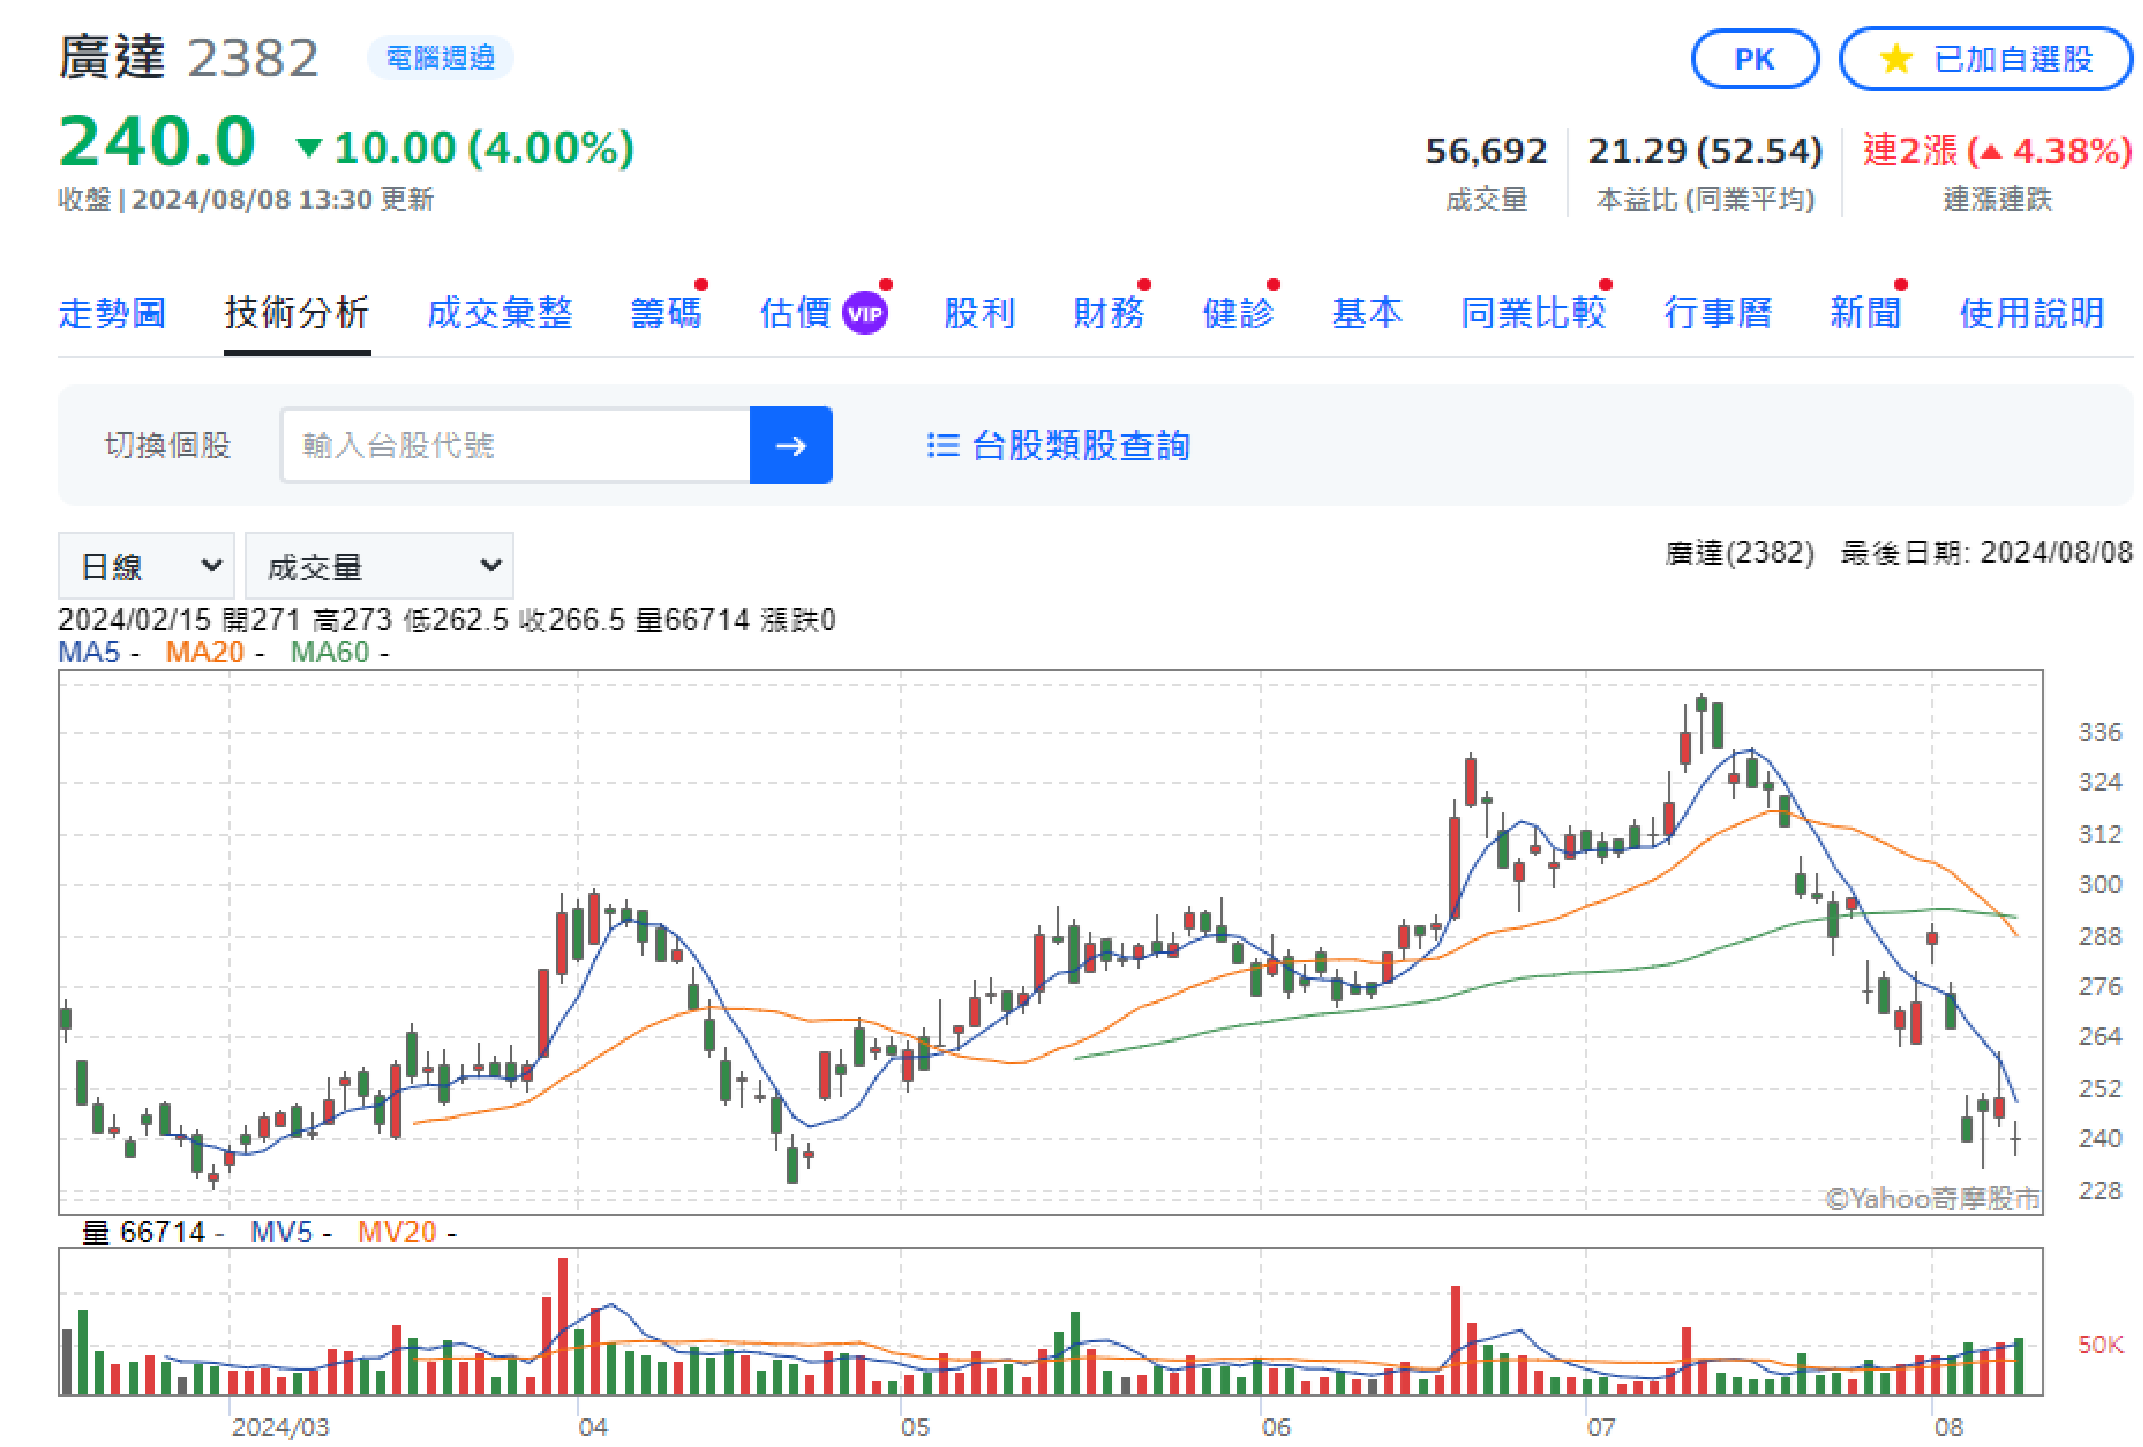The width and height of the screenshot is (2143, 1447).
Task: Click the blue arrow search submit button
Action: pyautogui.click(x=790, y=445)
